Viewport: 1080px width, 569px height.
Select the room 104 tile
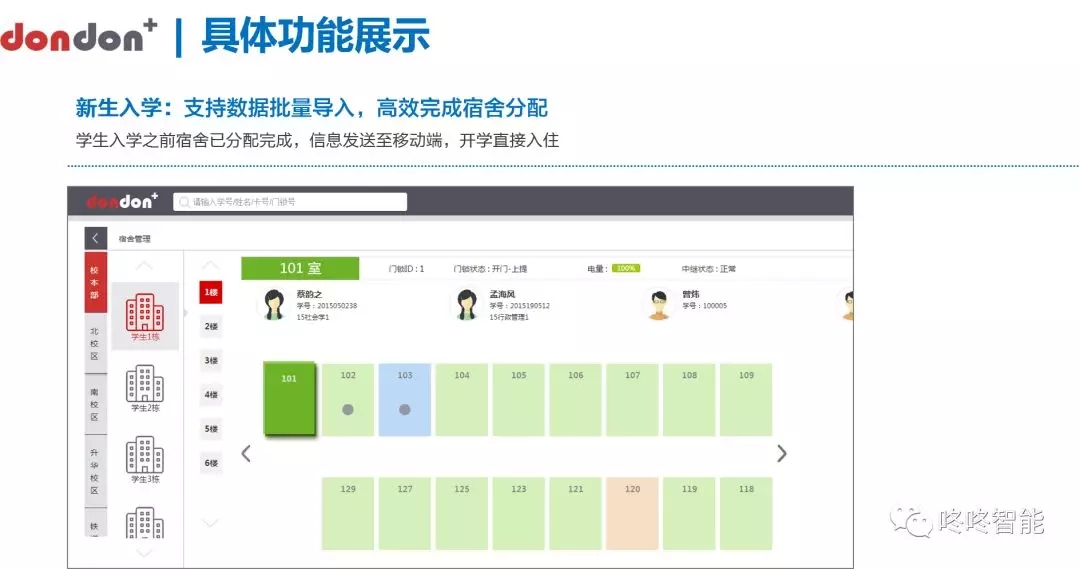[461, 400]
